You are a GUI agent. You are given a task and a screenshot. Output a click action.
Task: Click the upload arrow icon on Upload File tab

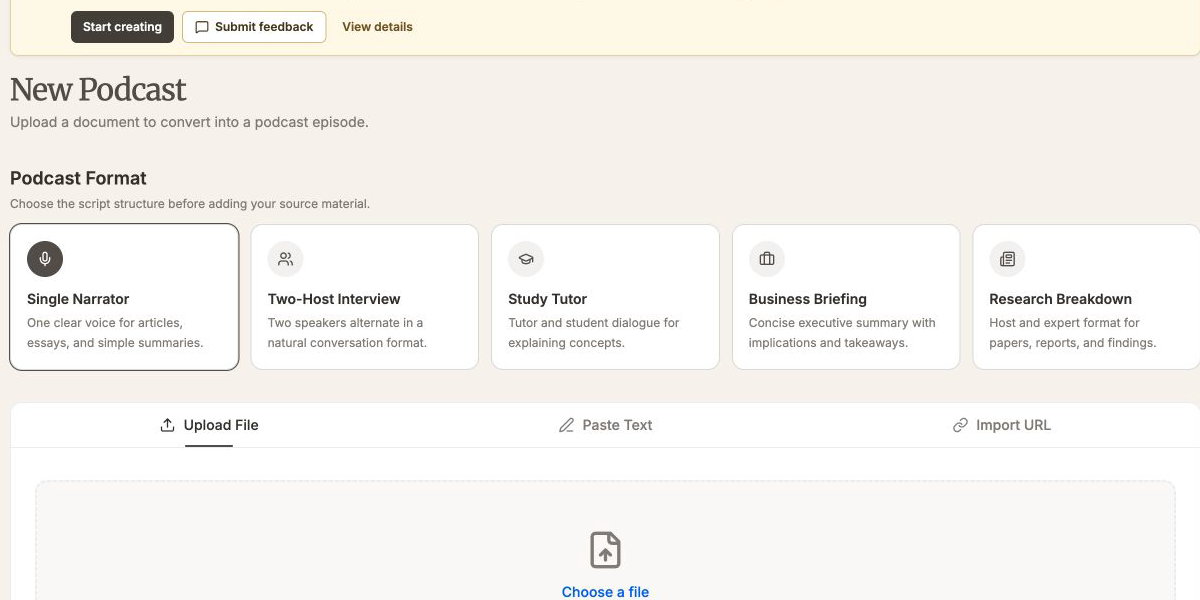167,425
